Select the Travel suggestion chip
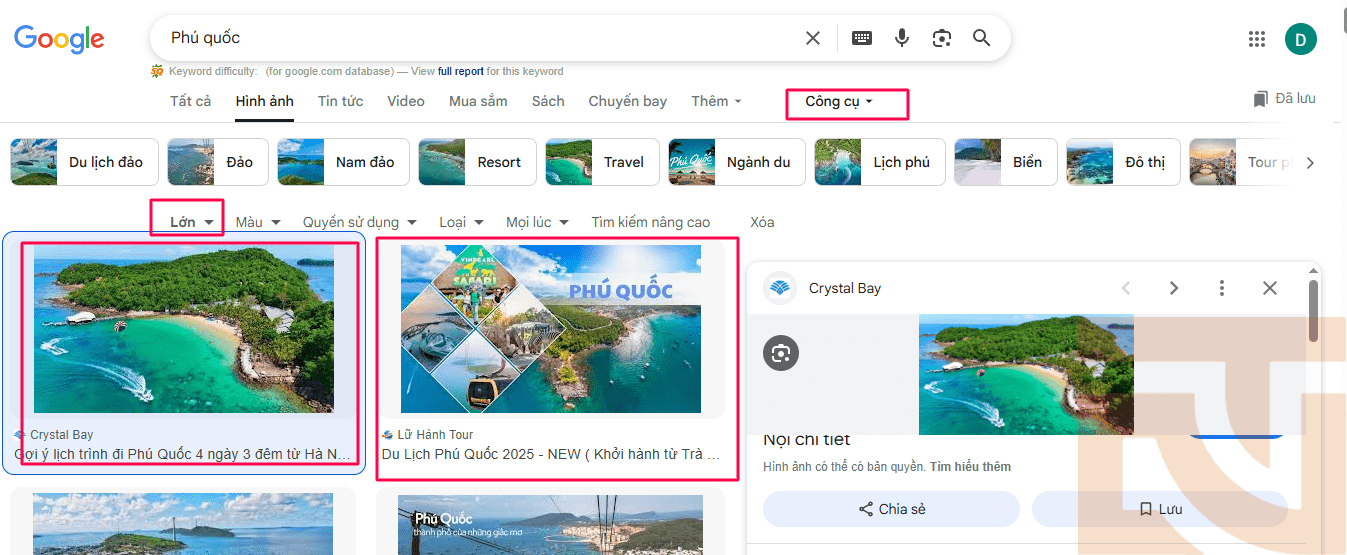The height and width of the screenshot is (555, 1347). [602, 162]
